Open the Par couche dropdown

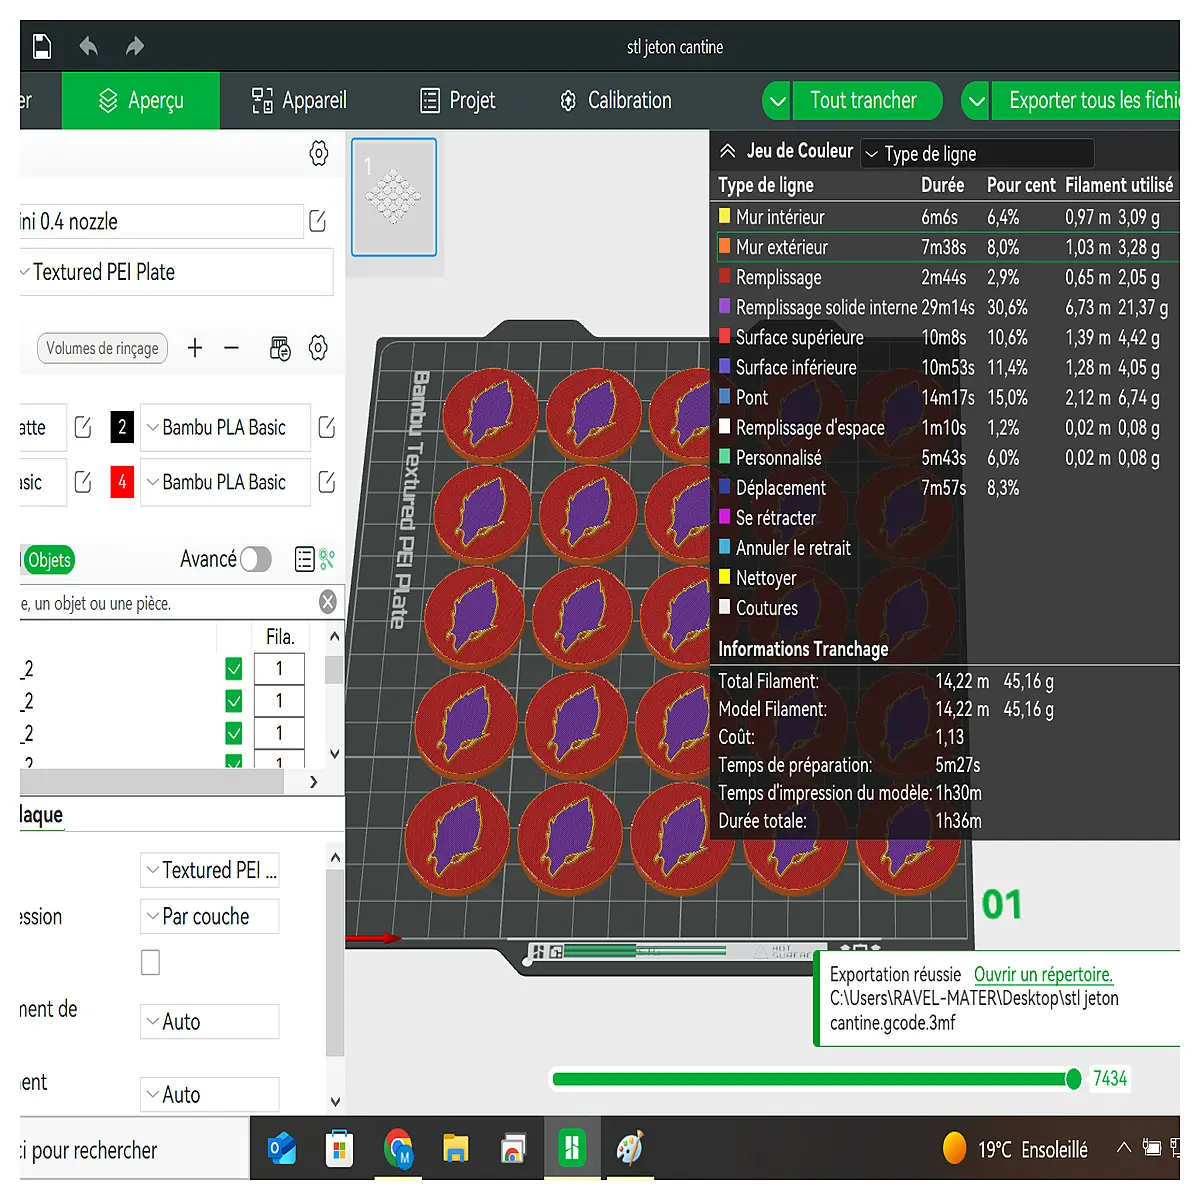pos(209,916)
